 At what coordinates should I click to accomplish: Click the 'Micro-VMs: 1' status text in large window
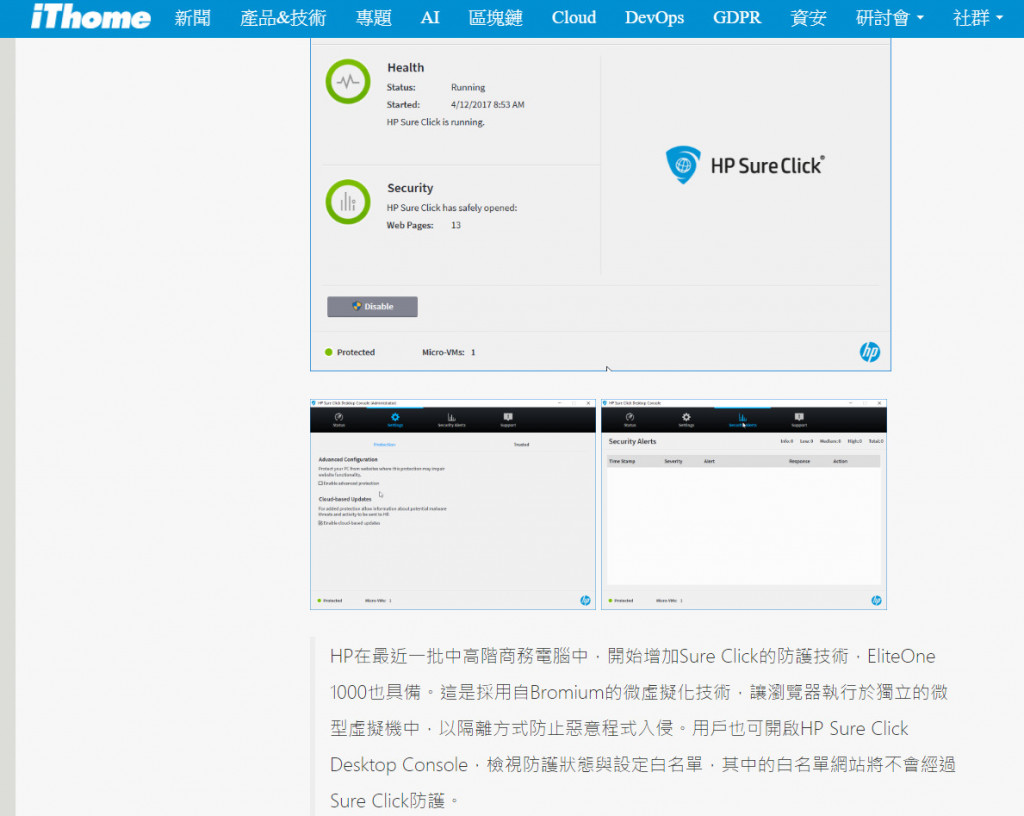(449, 352)
